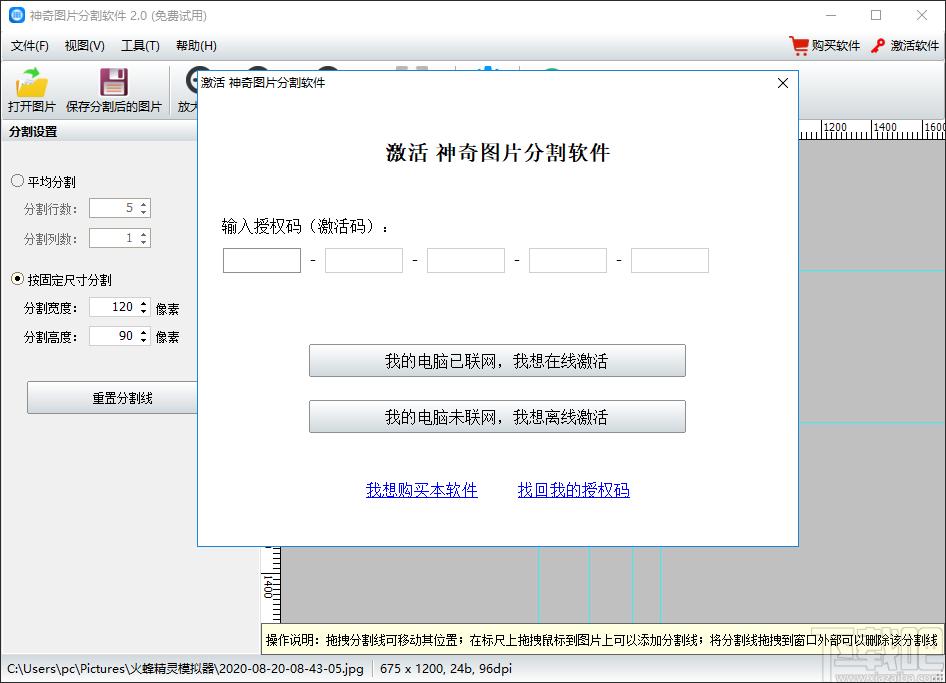The width and height of the screenshot is (946, 683).
Task: Open the Help menu
Action: pyautogui.click(x=196, y=46)
